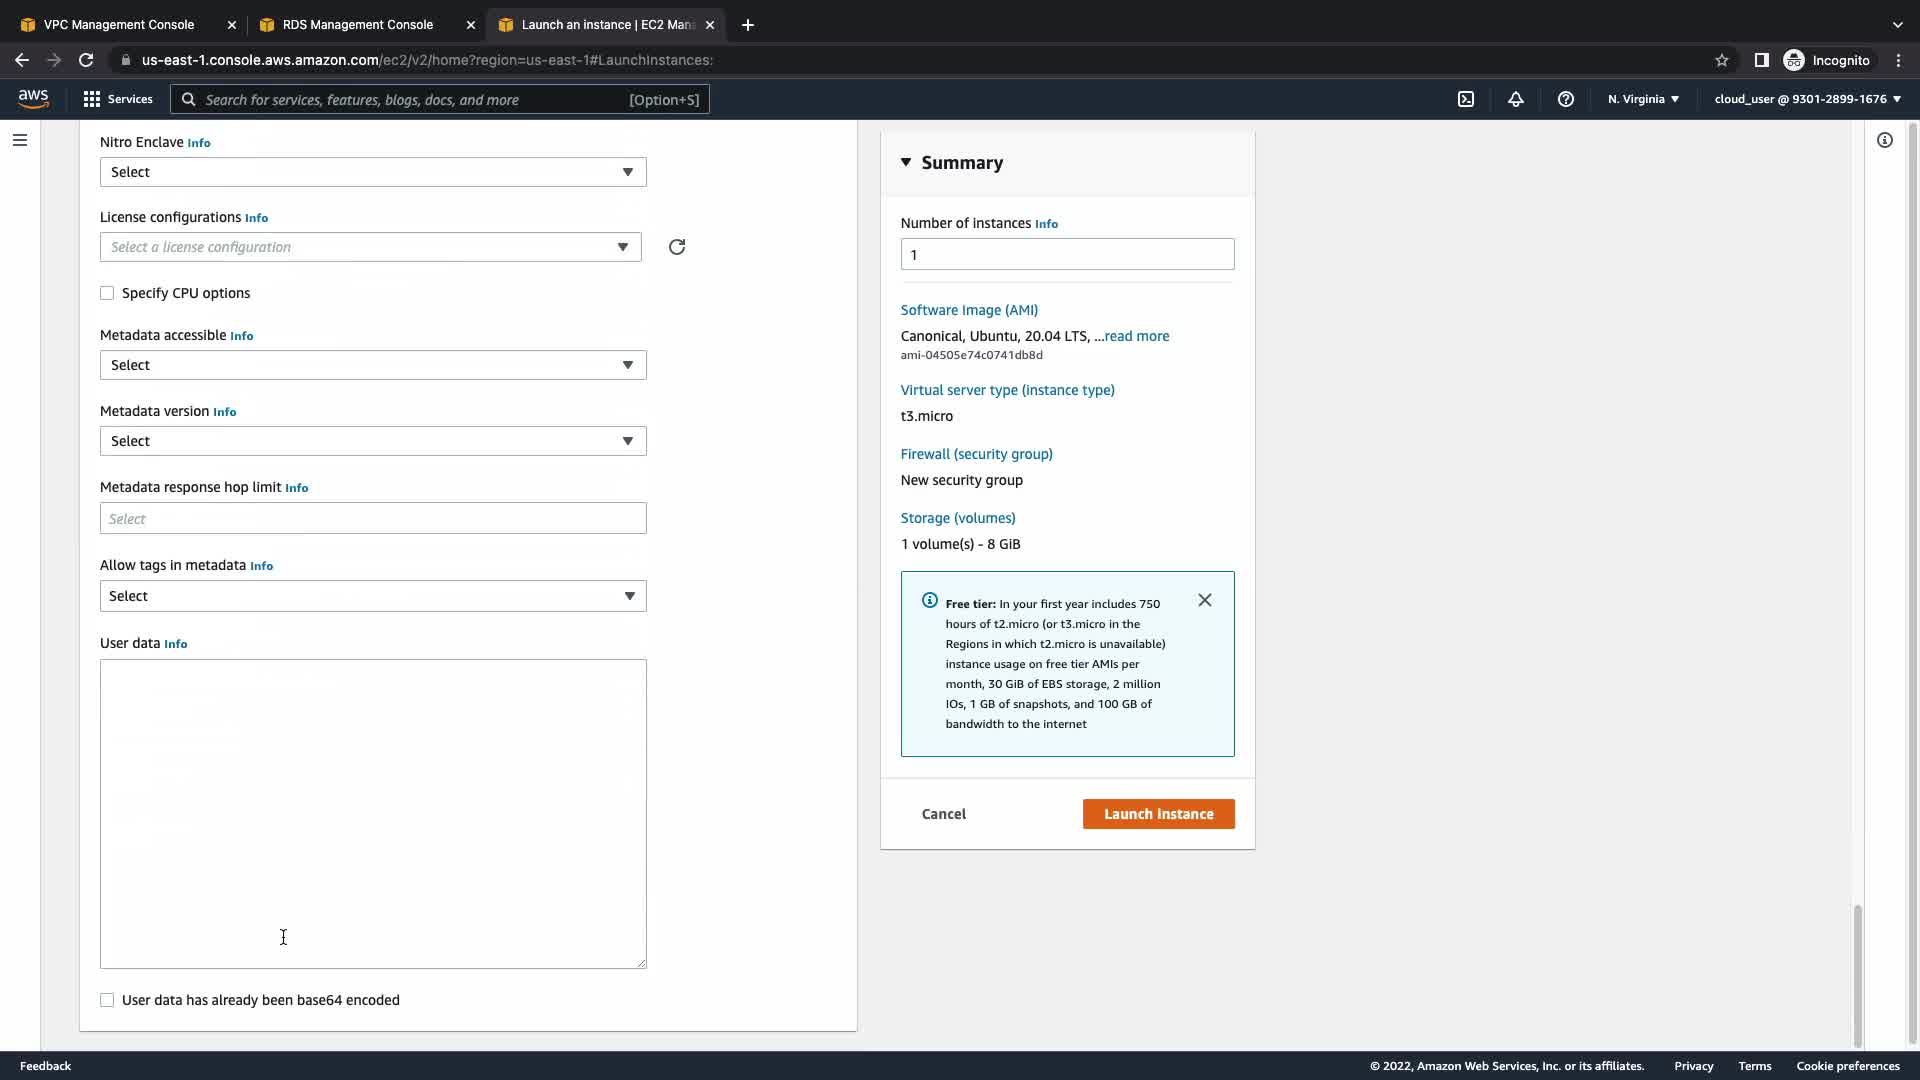1920x1080 pixels.
Task: Switch to the RDS Management Console tab
Action: (357, 25)
